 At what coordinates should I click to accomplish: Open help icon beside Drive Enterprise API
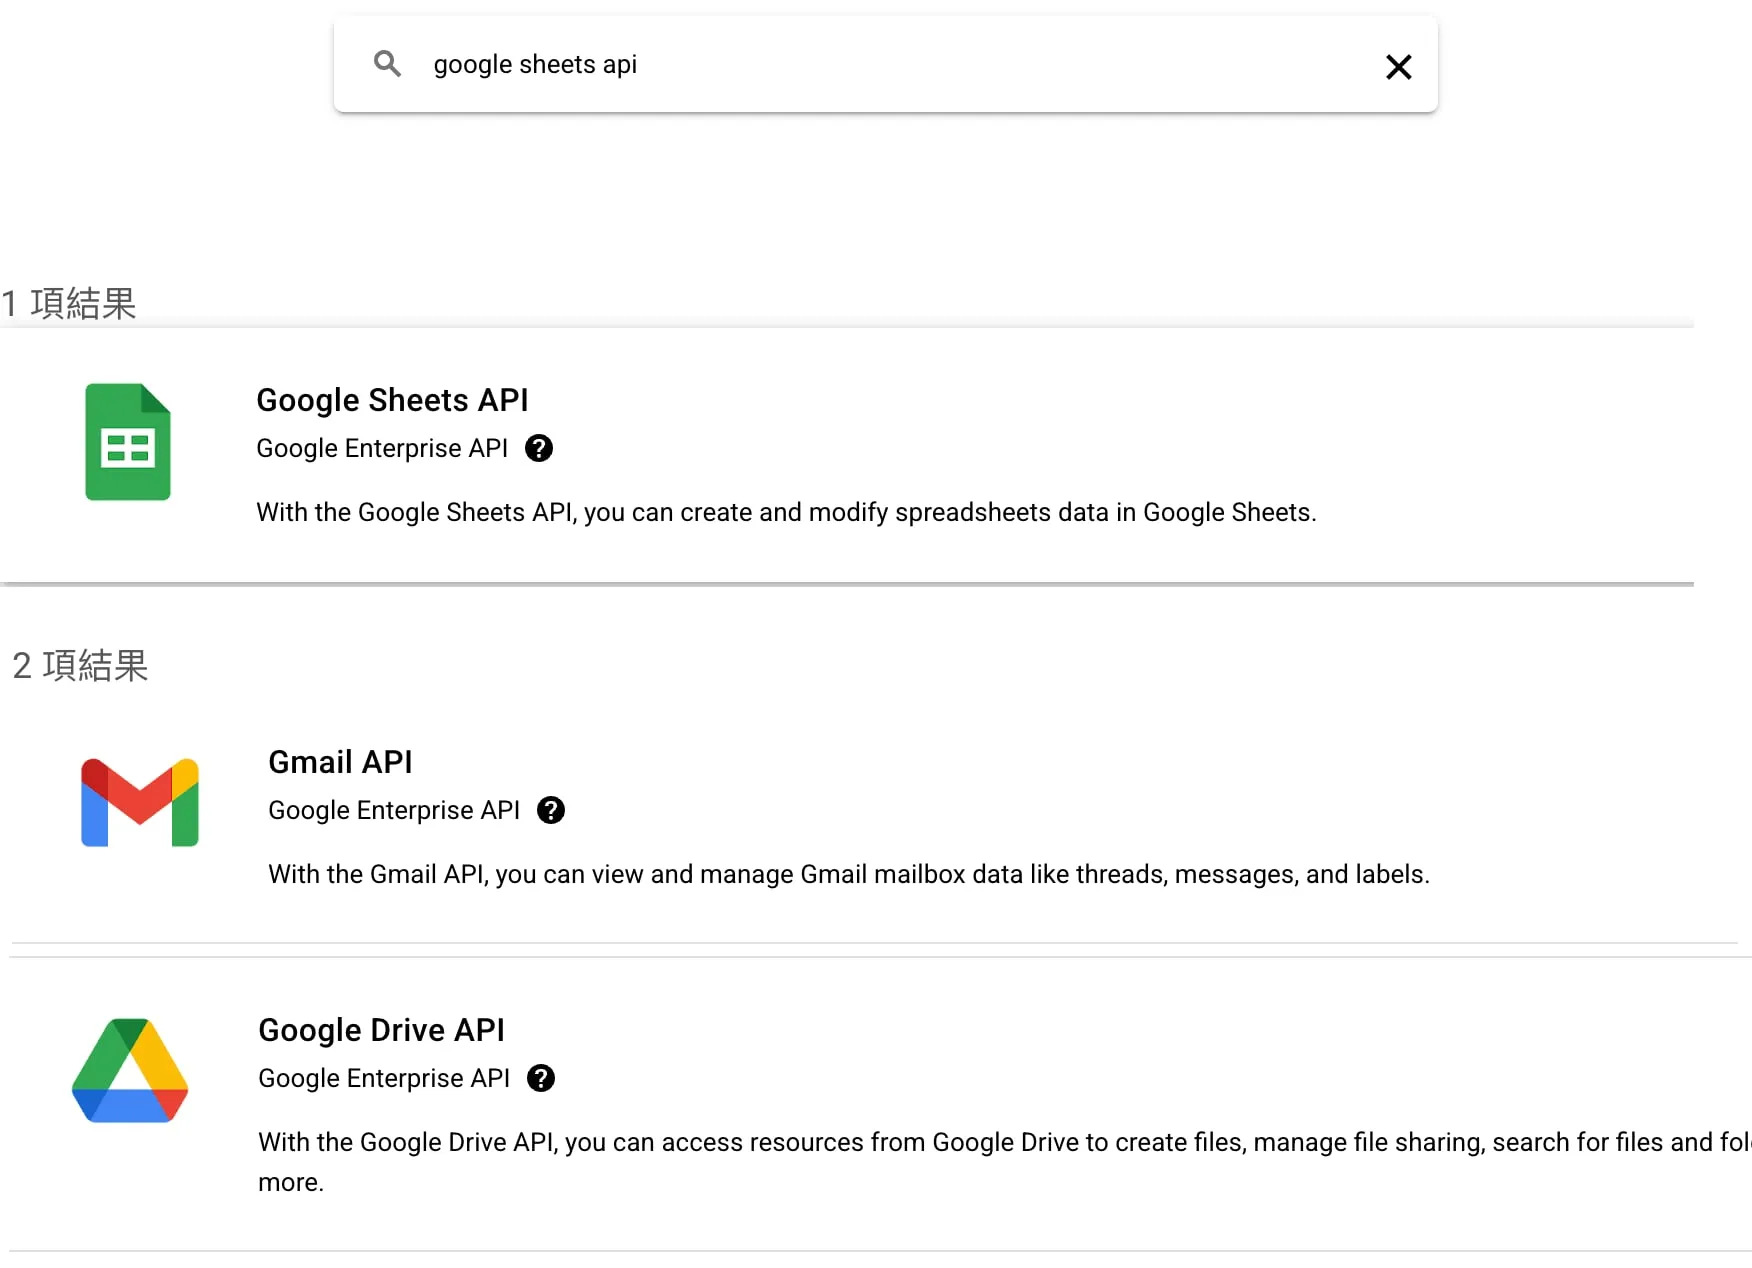541,1078
